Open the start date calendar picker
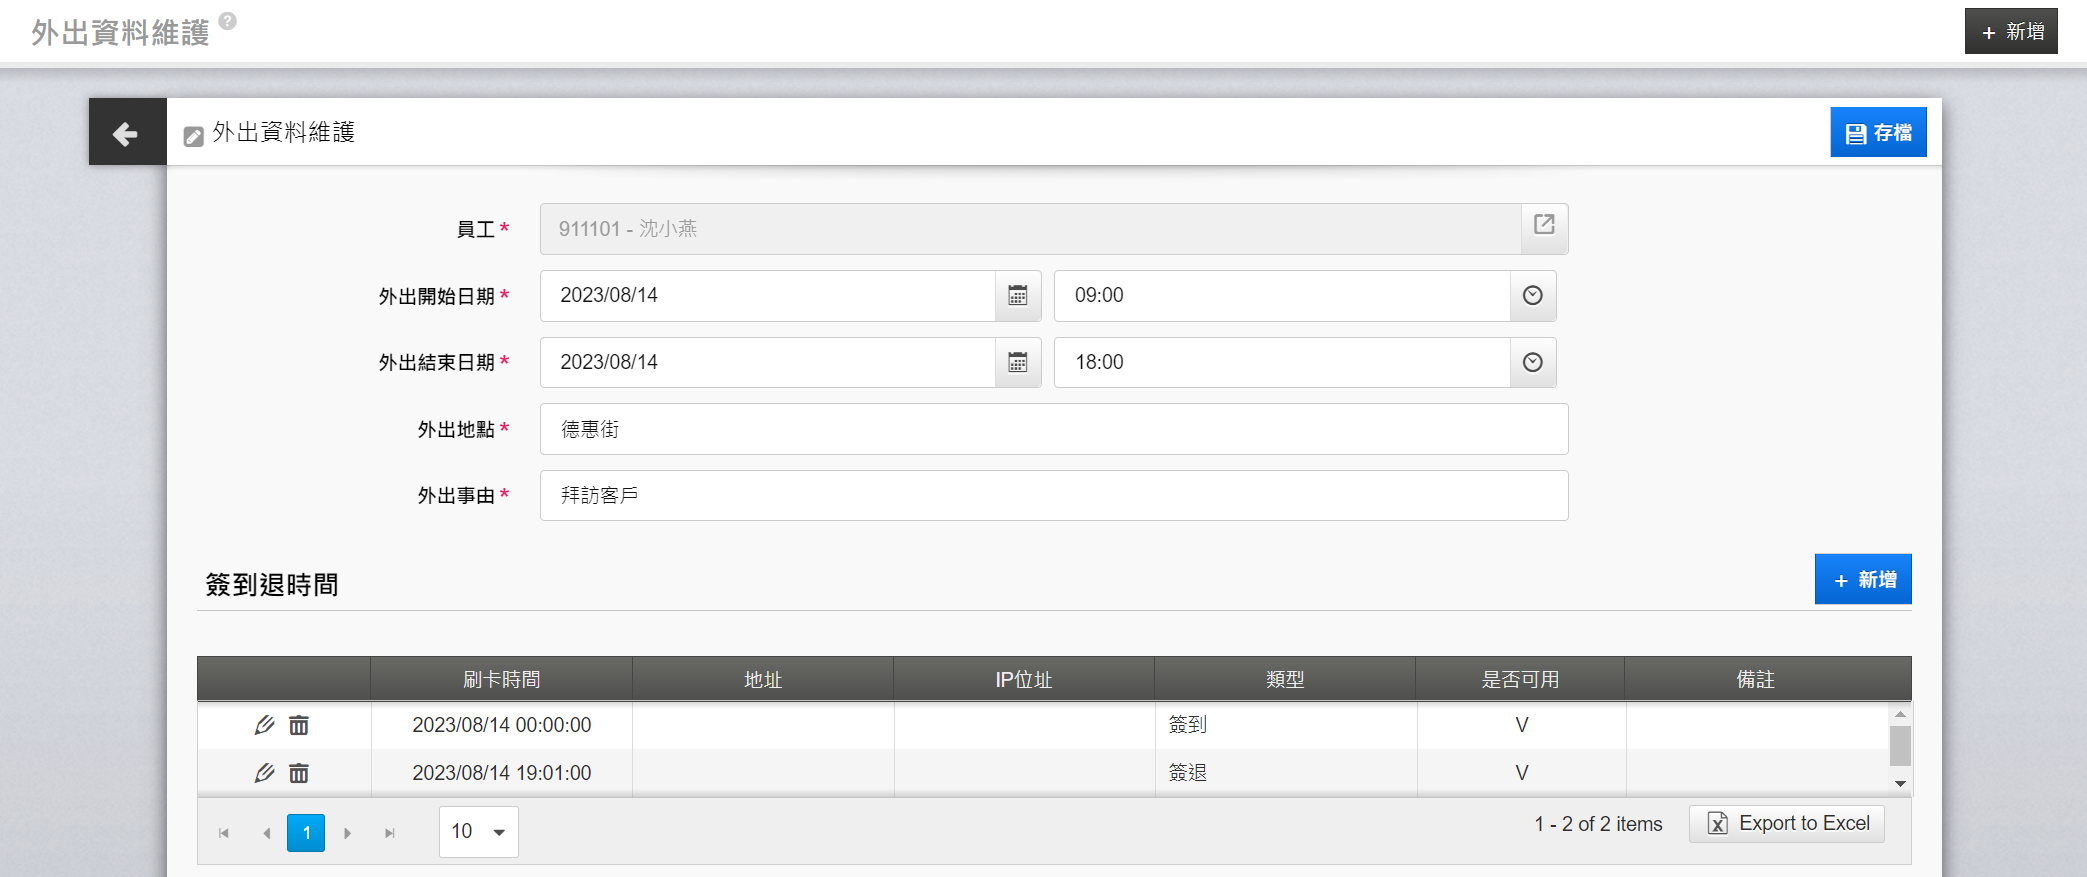 tap(1017, 296)
